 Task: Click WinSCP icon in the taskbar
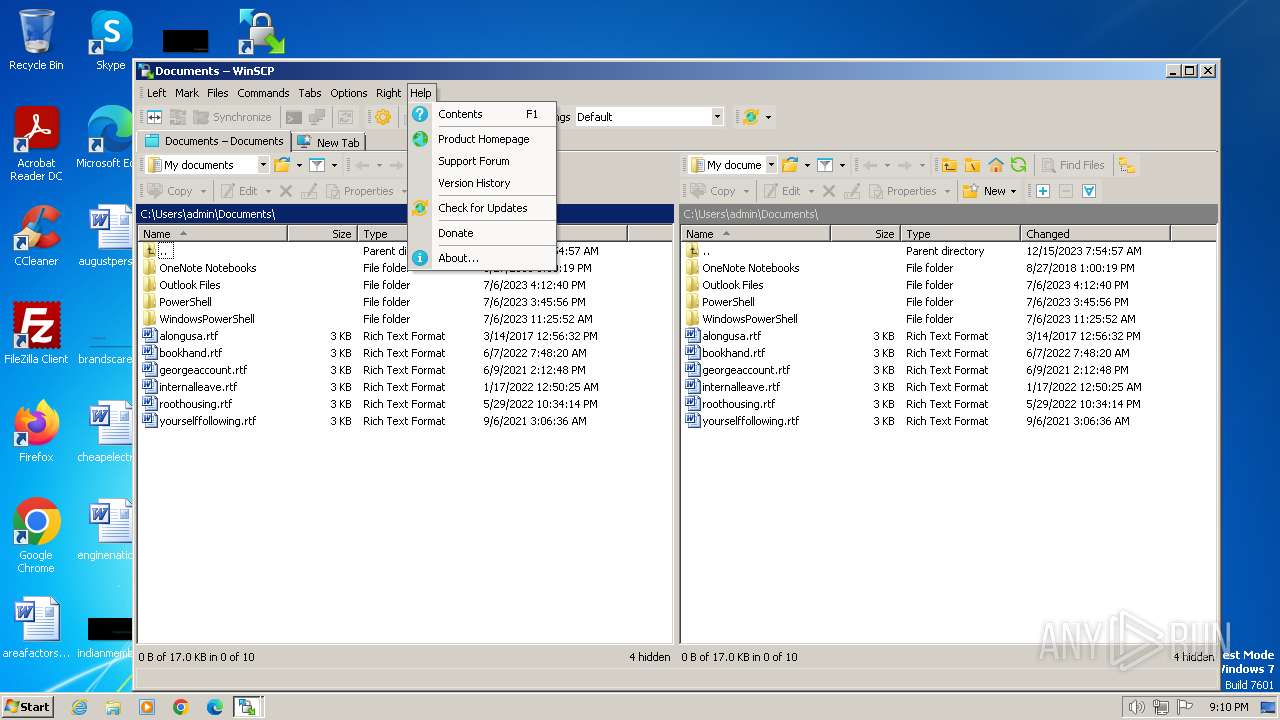pyautogui.click(x=246, y=707)
